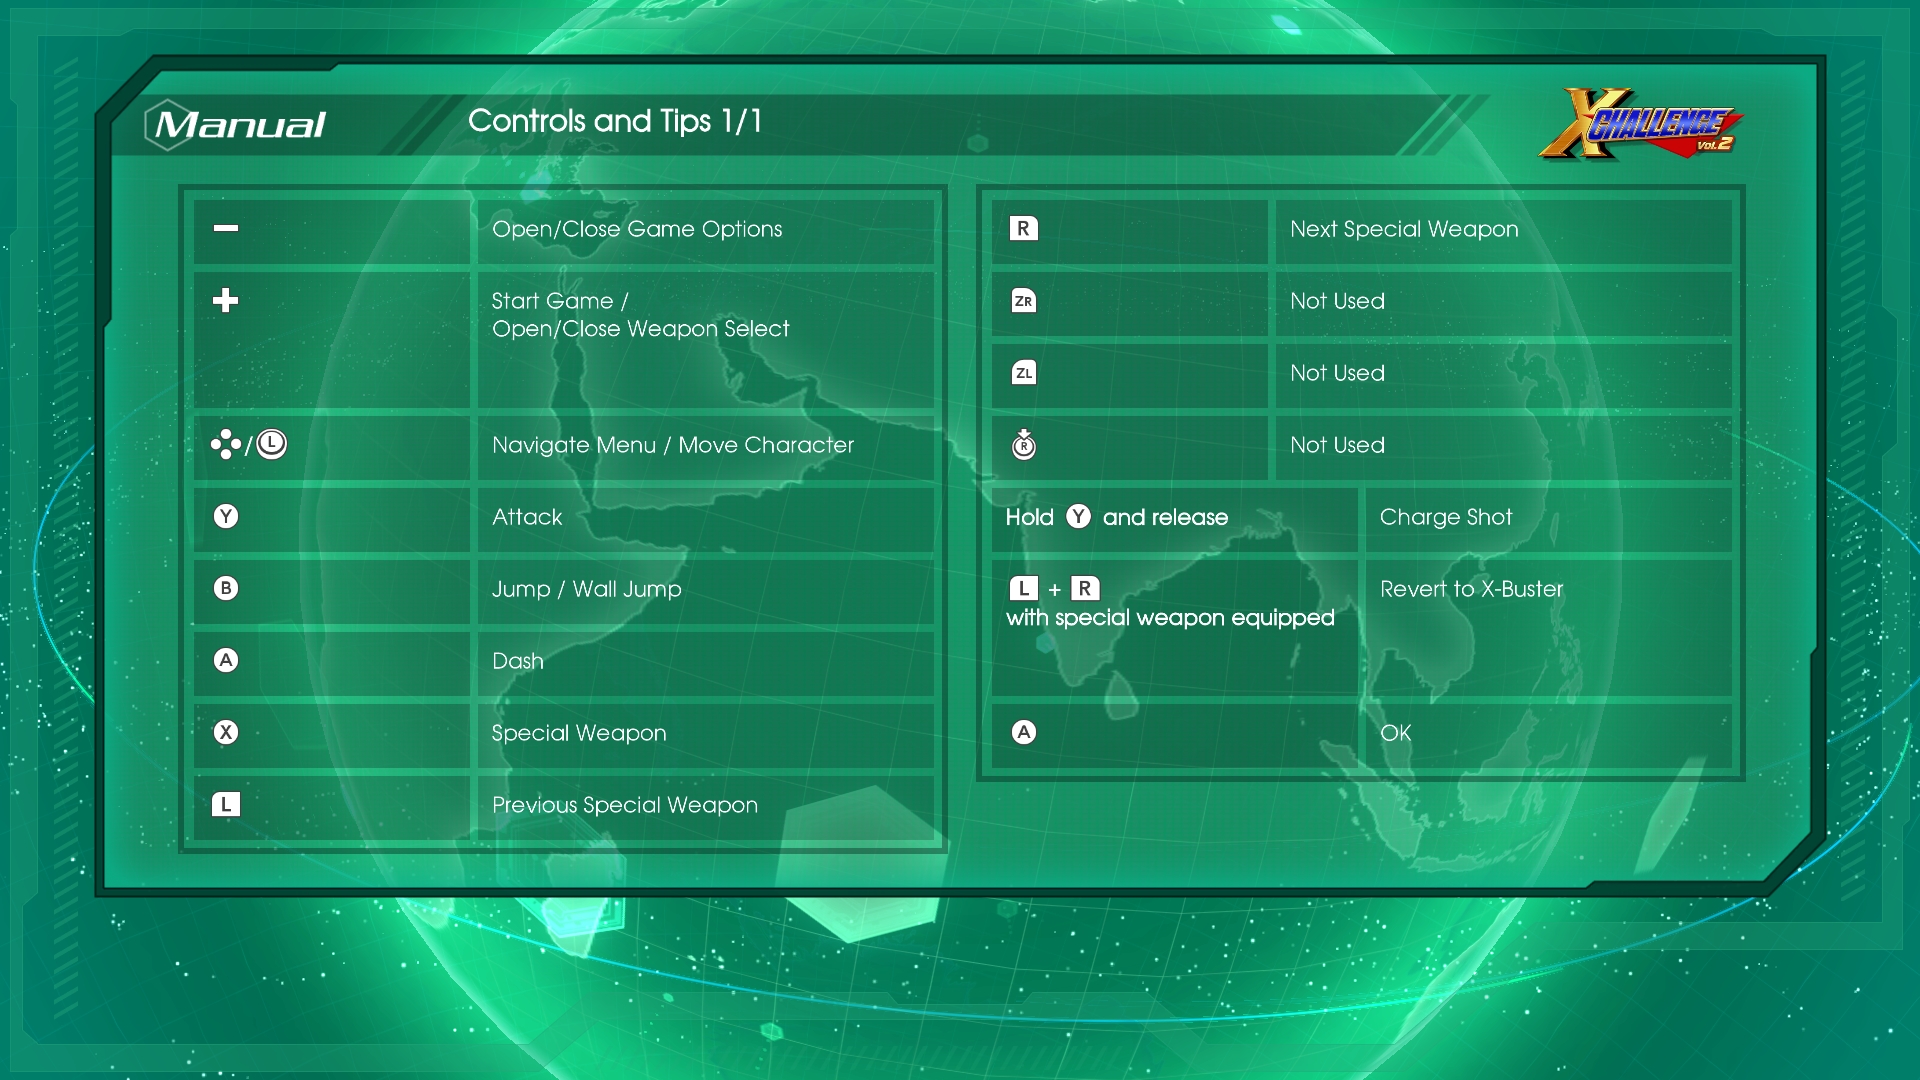Click the Y button icon beside Attack
Image resolution: width=1920 pixels, height=1080 pixels.
click(x=226, y=516)
